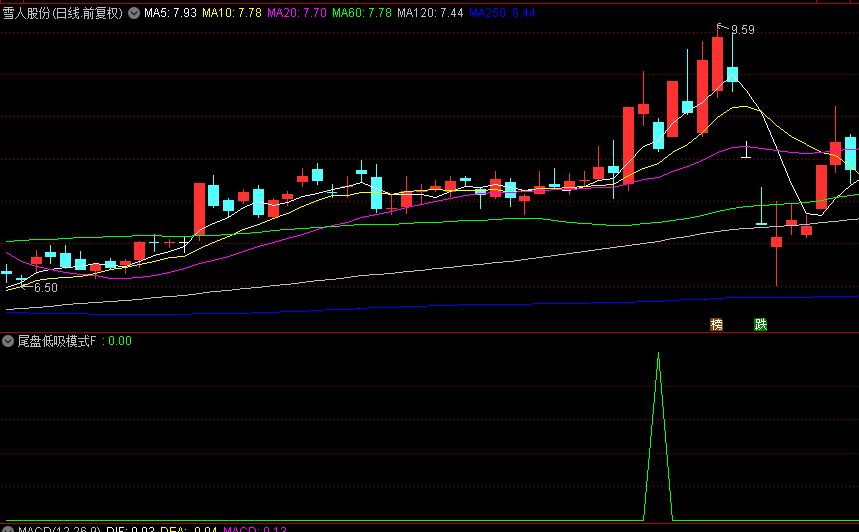Click the flag icon beside the 9.59 high

click(x=718, y=28)
